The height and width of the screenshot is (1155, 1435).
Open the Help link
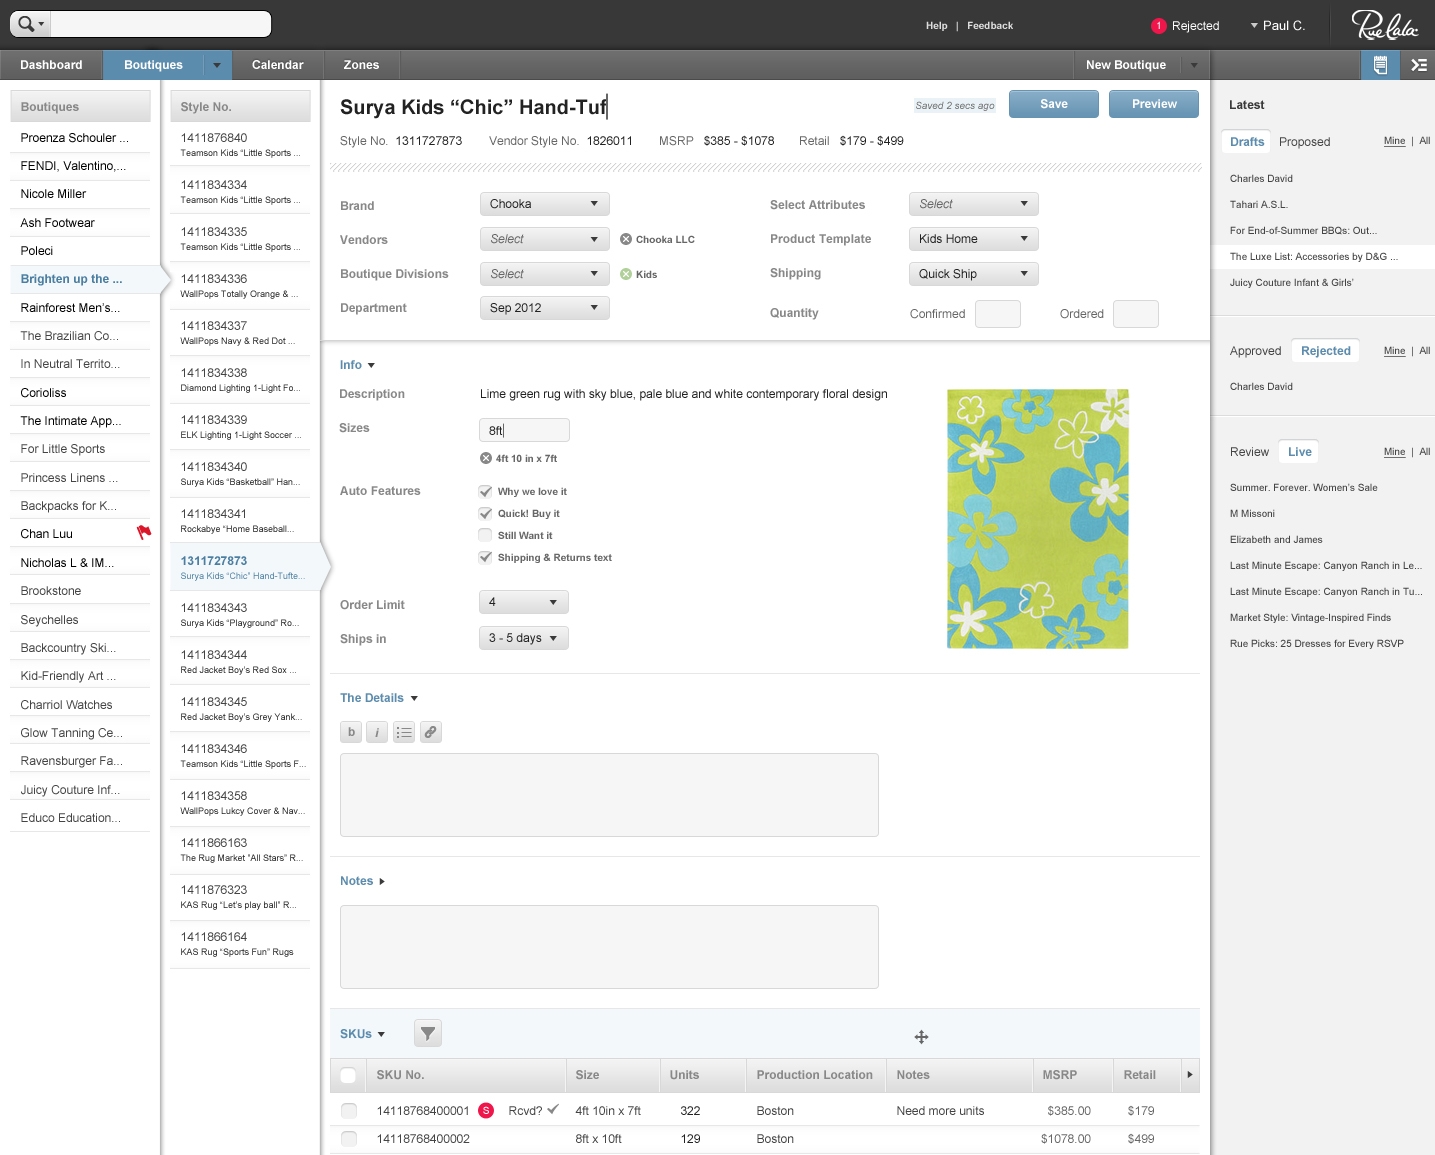pos(936,26)
